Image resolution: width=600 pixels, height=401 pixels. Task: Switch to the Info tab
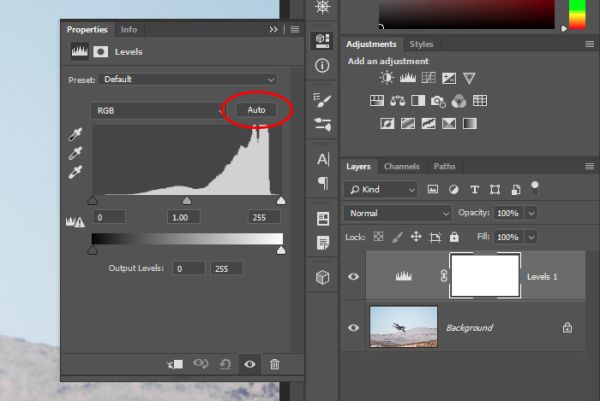129,29
